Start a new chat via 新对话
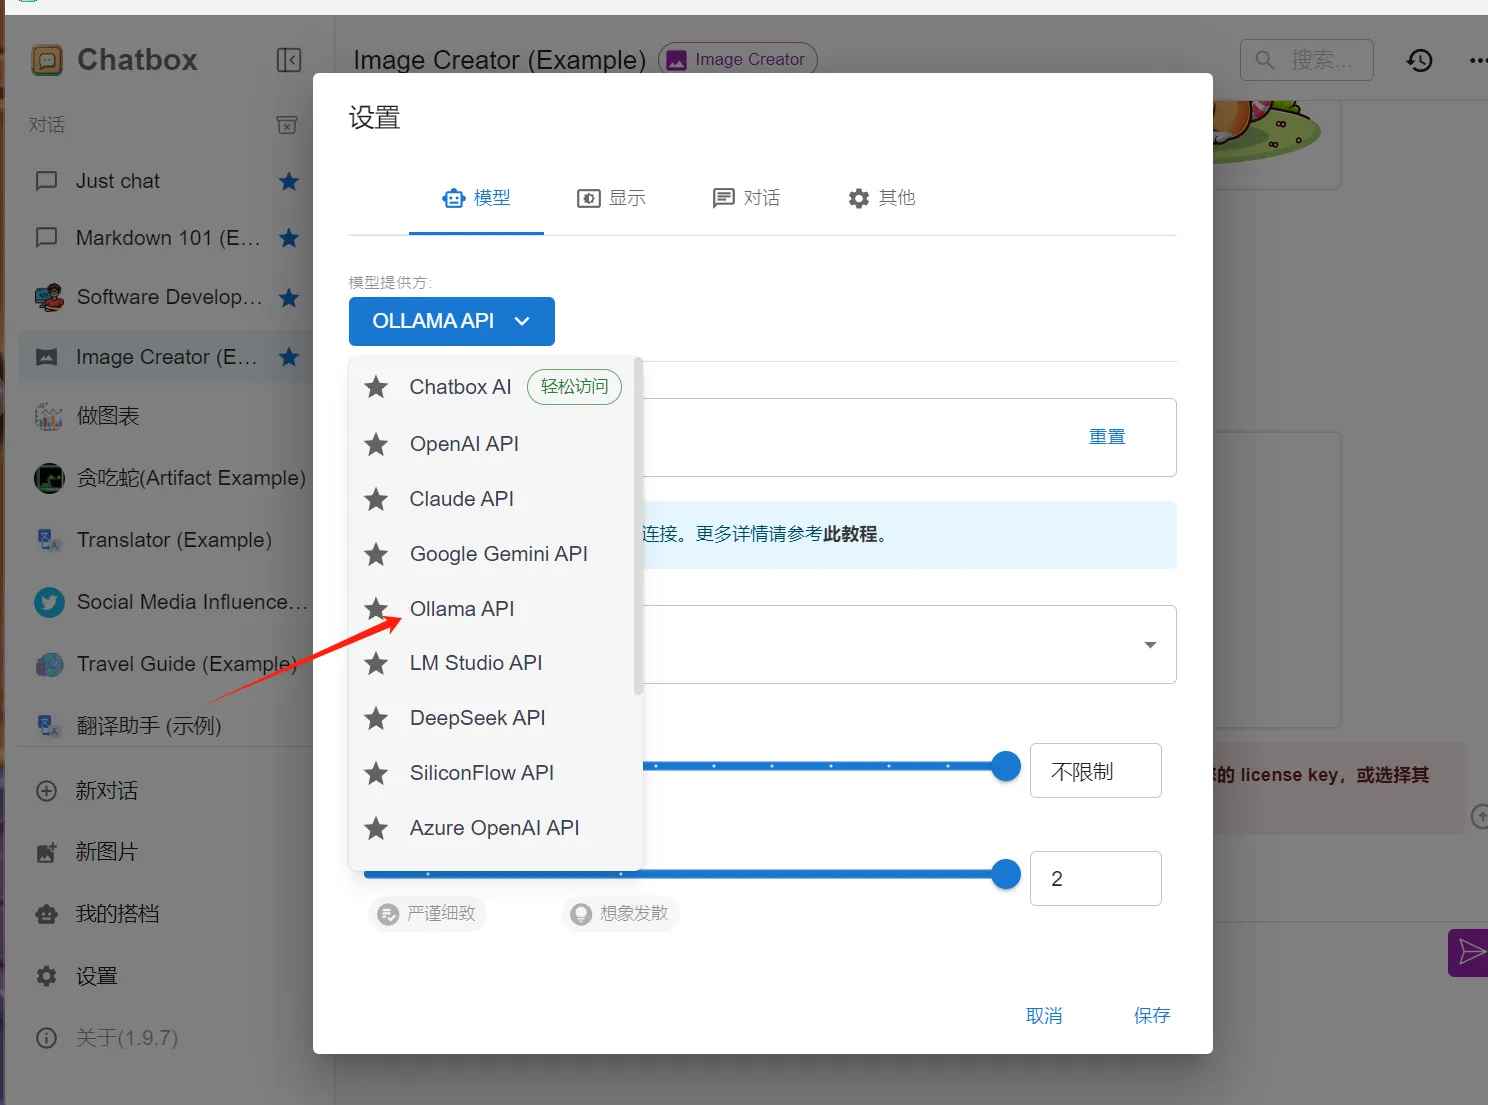Image resolution: width=1488 pixels, height=1105 pixels. (109, 791)
